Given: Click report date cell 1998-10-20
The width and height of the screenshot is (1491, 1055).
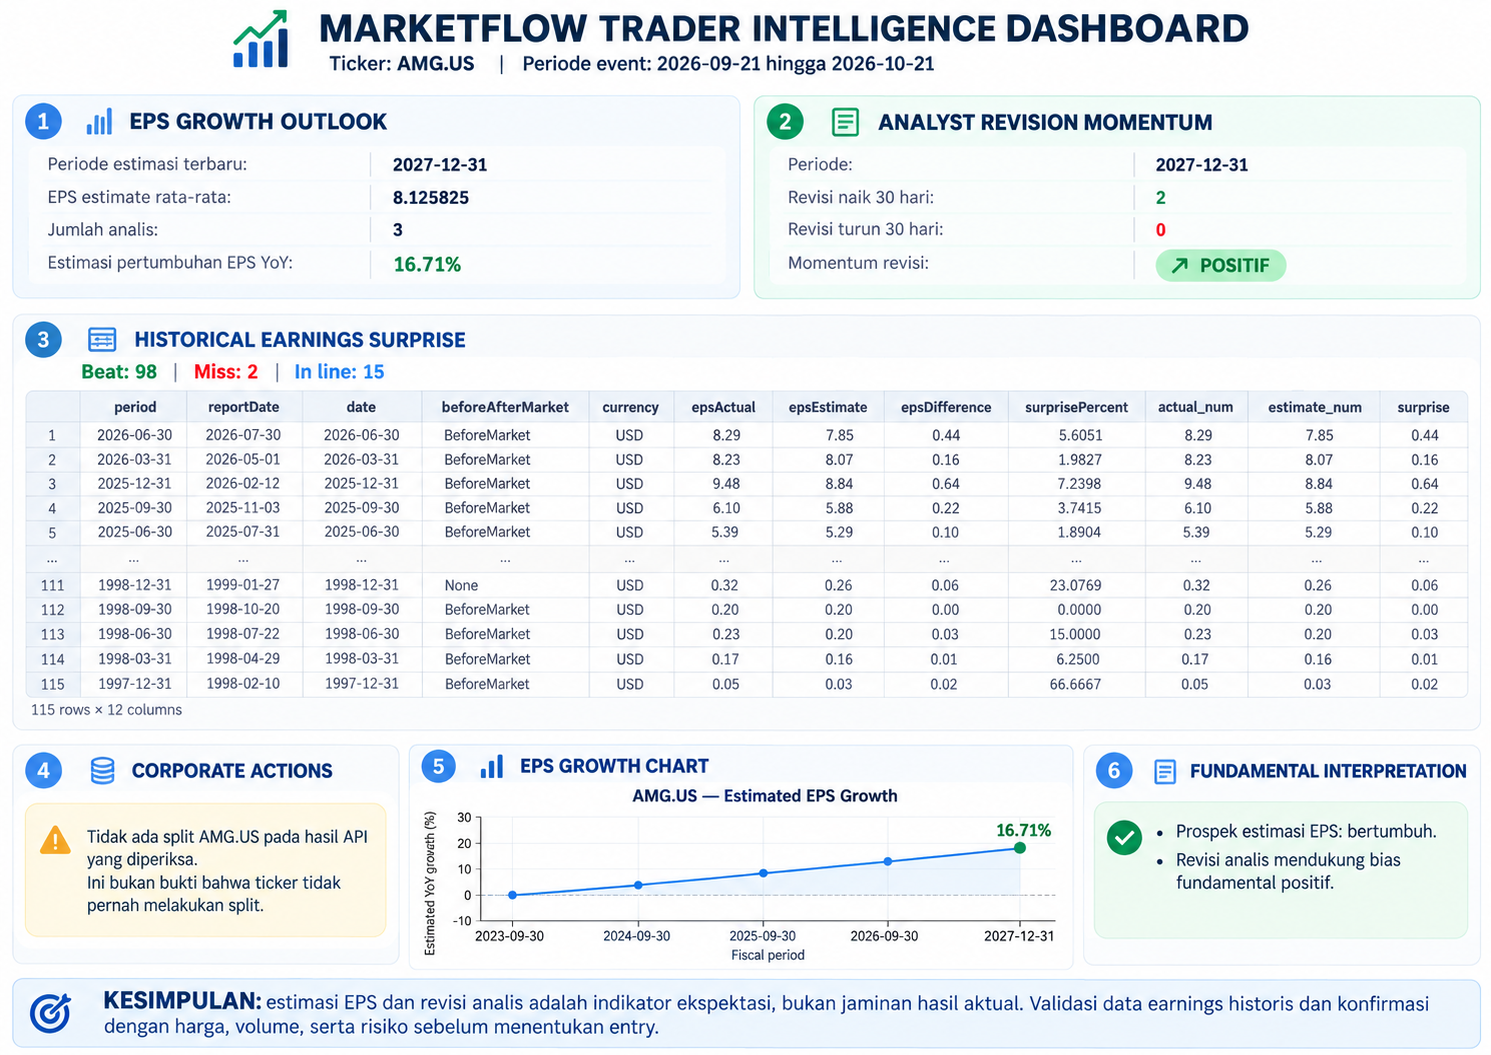Looking at the screenshot, I should coord(243,609).
